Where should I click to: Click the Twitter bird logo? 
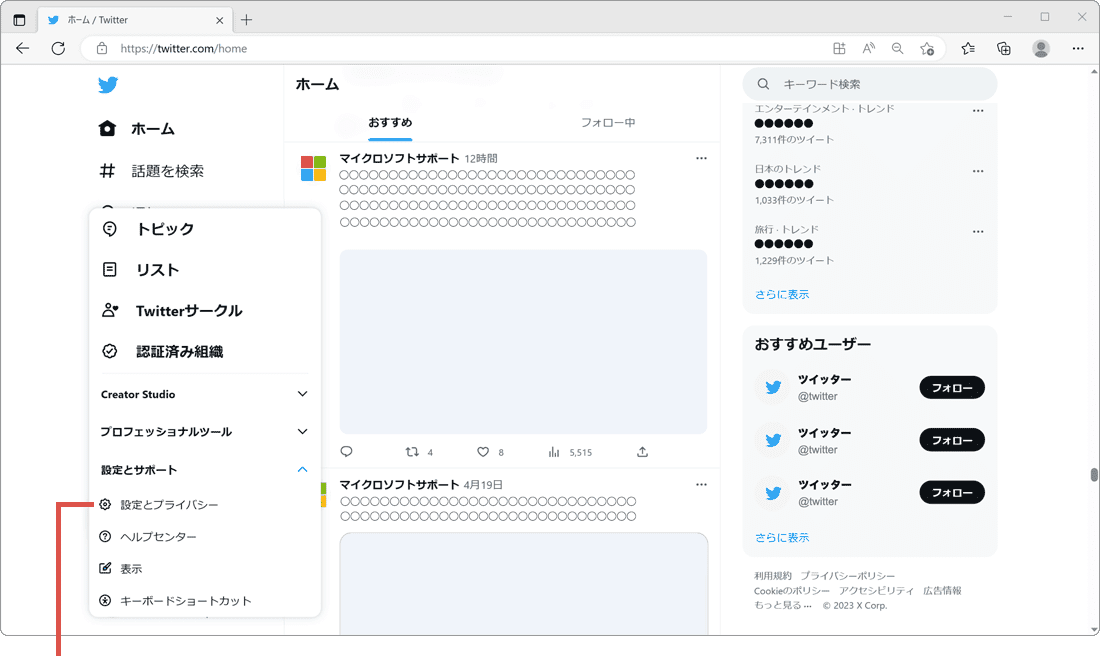pyautogui.click(x=108, y=85)
